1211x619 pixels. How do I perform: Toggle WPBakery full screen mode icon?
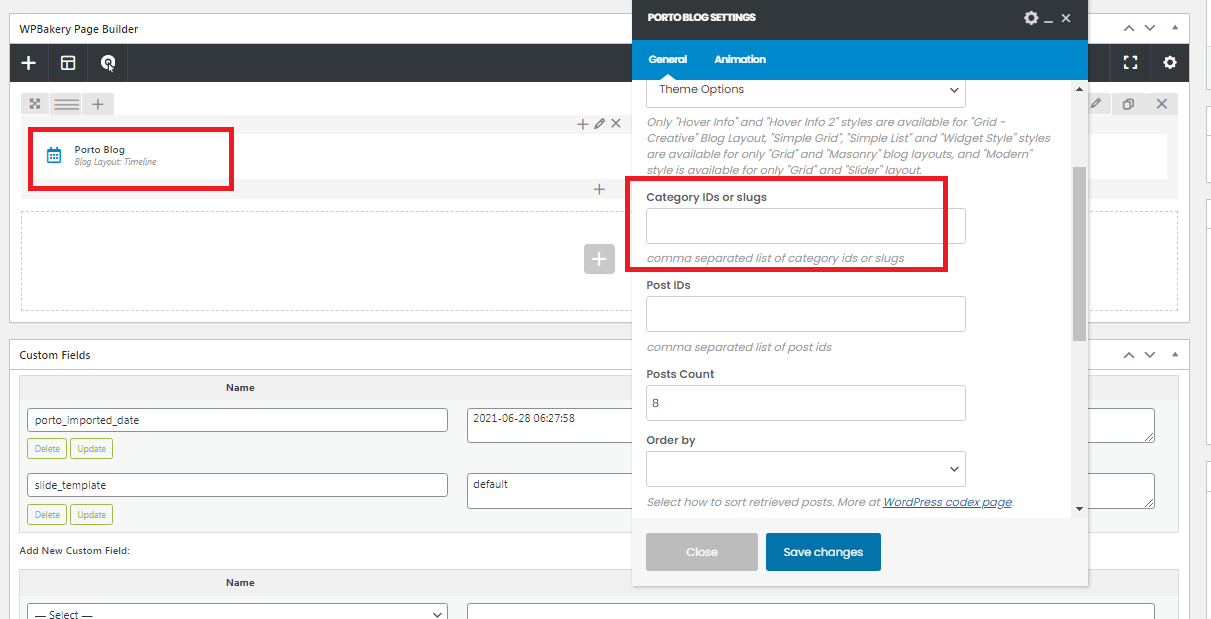pyautogui.click(x=1131, y=63)
